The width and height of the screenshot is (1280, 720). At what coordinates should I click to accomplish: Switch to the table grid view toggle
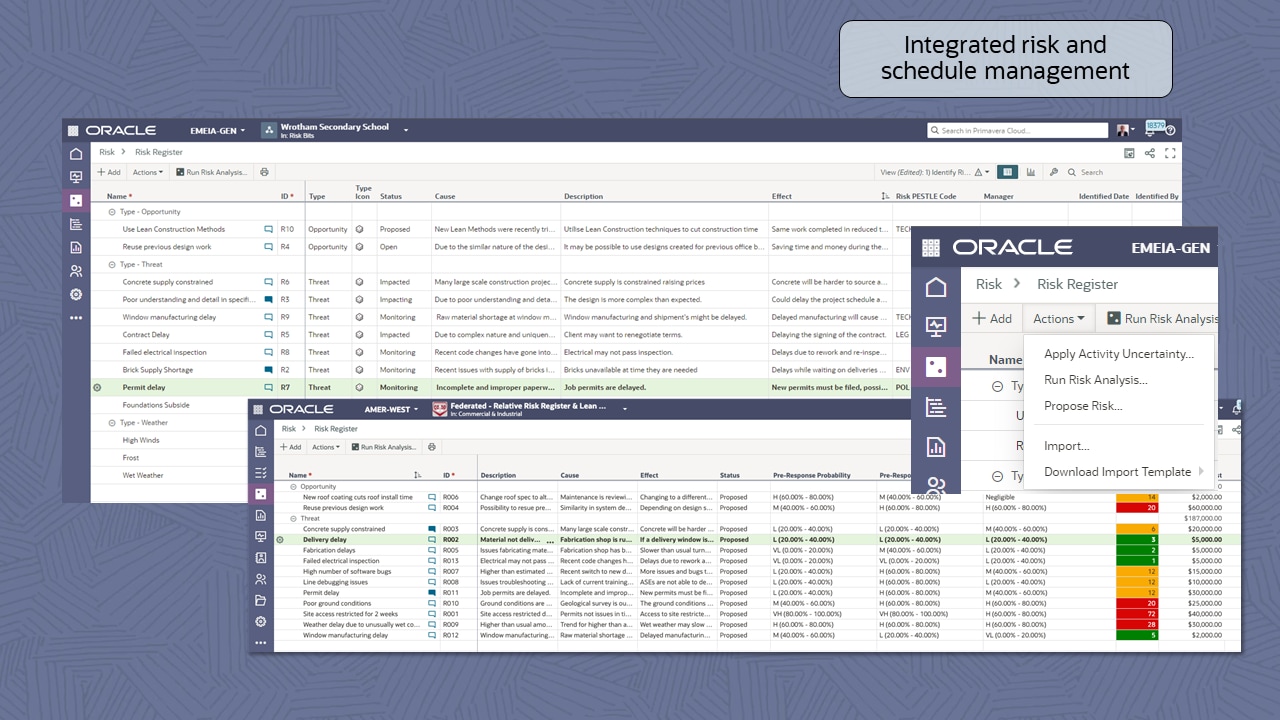[x=1007, y=172]
